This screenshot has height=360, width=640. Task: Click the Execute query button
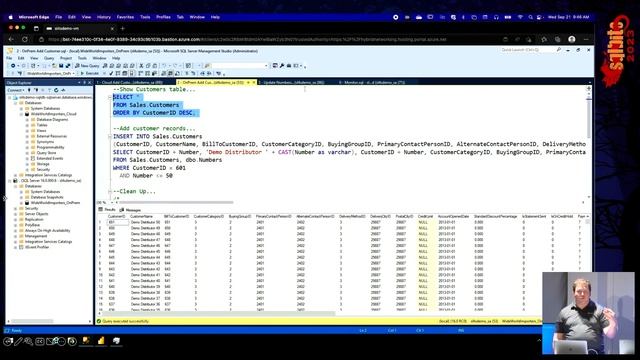click(x=89, y=73)
